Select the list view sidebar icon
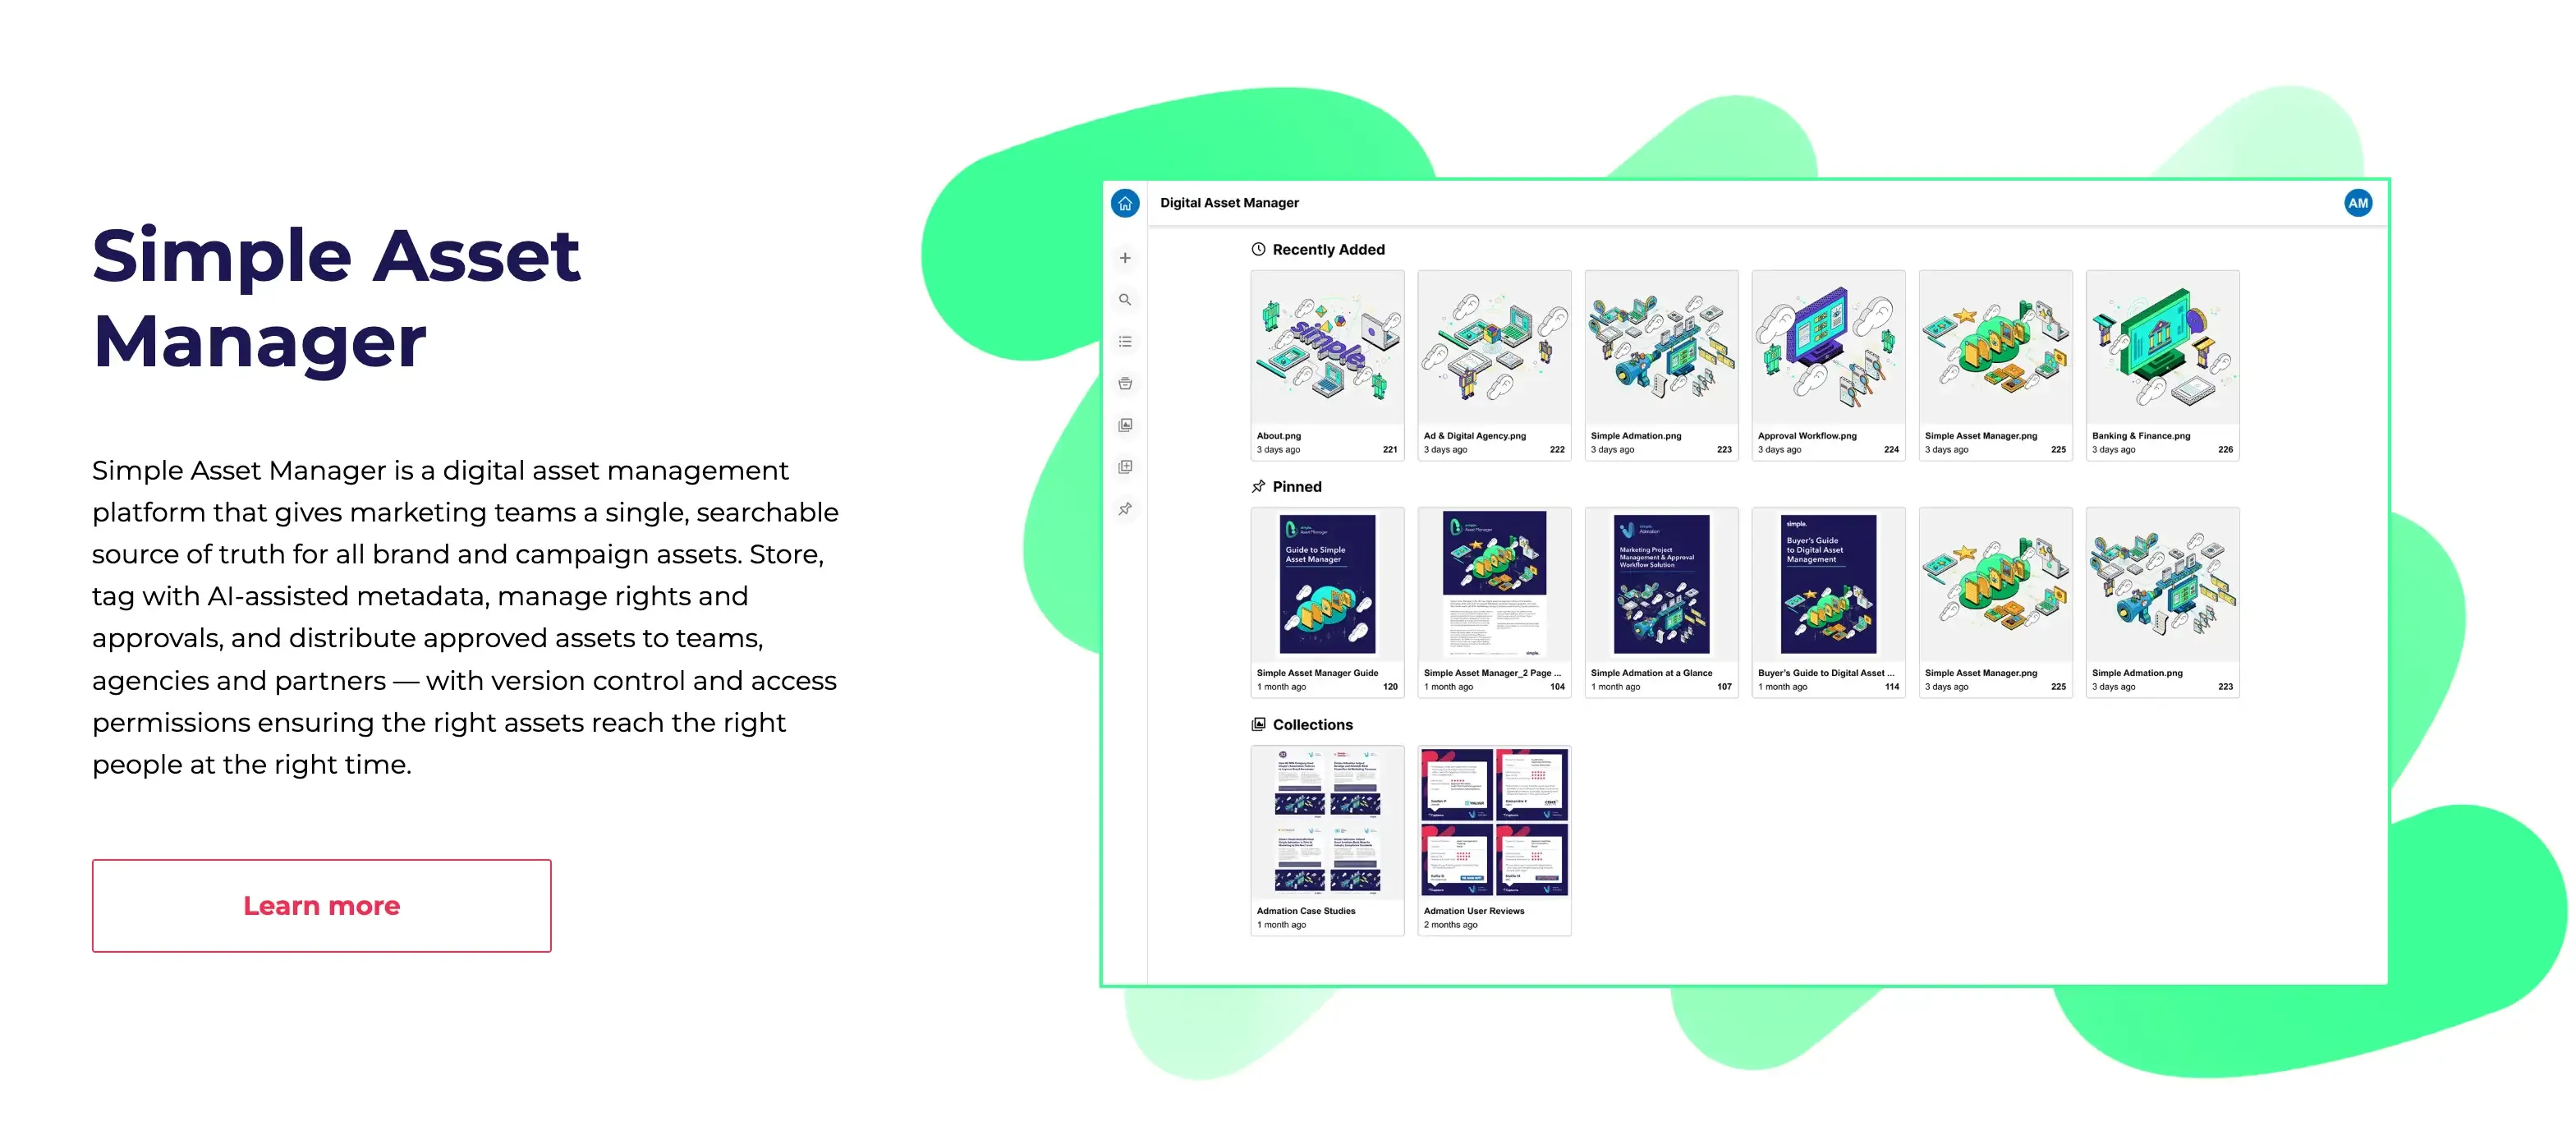 pyautogui.click(x=1125, y=342)
